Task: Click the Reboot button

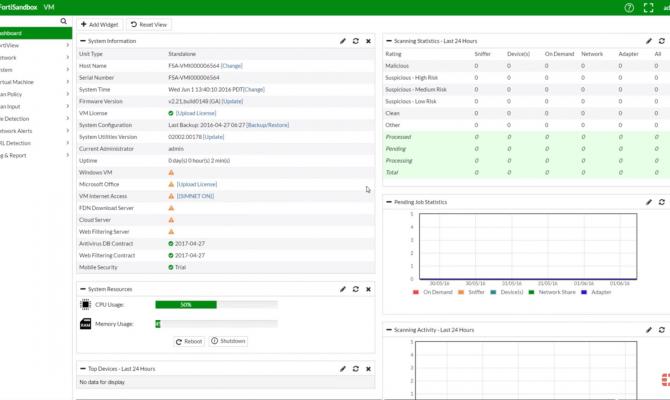Action: [x=189, y=341]
